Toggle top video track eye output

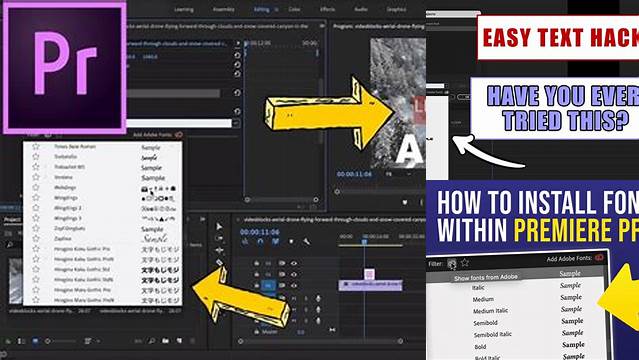point(293,263)
